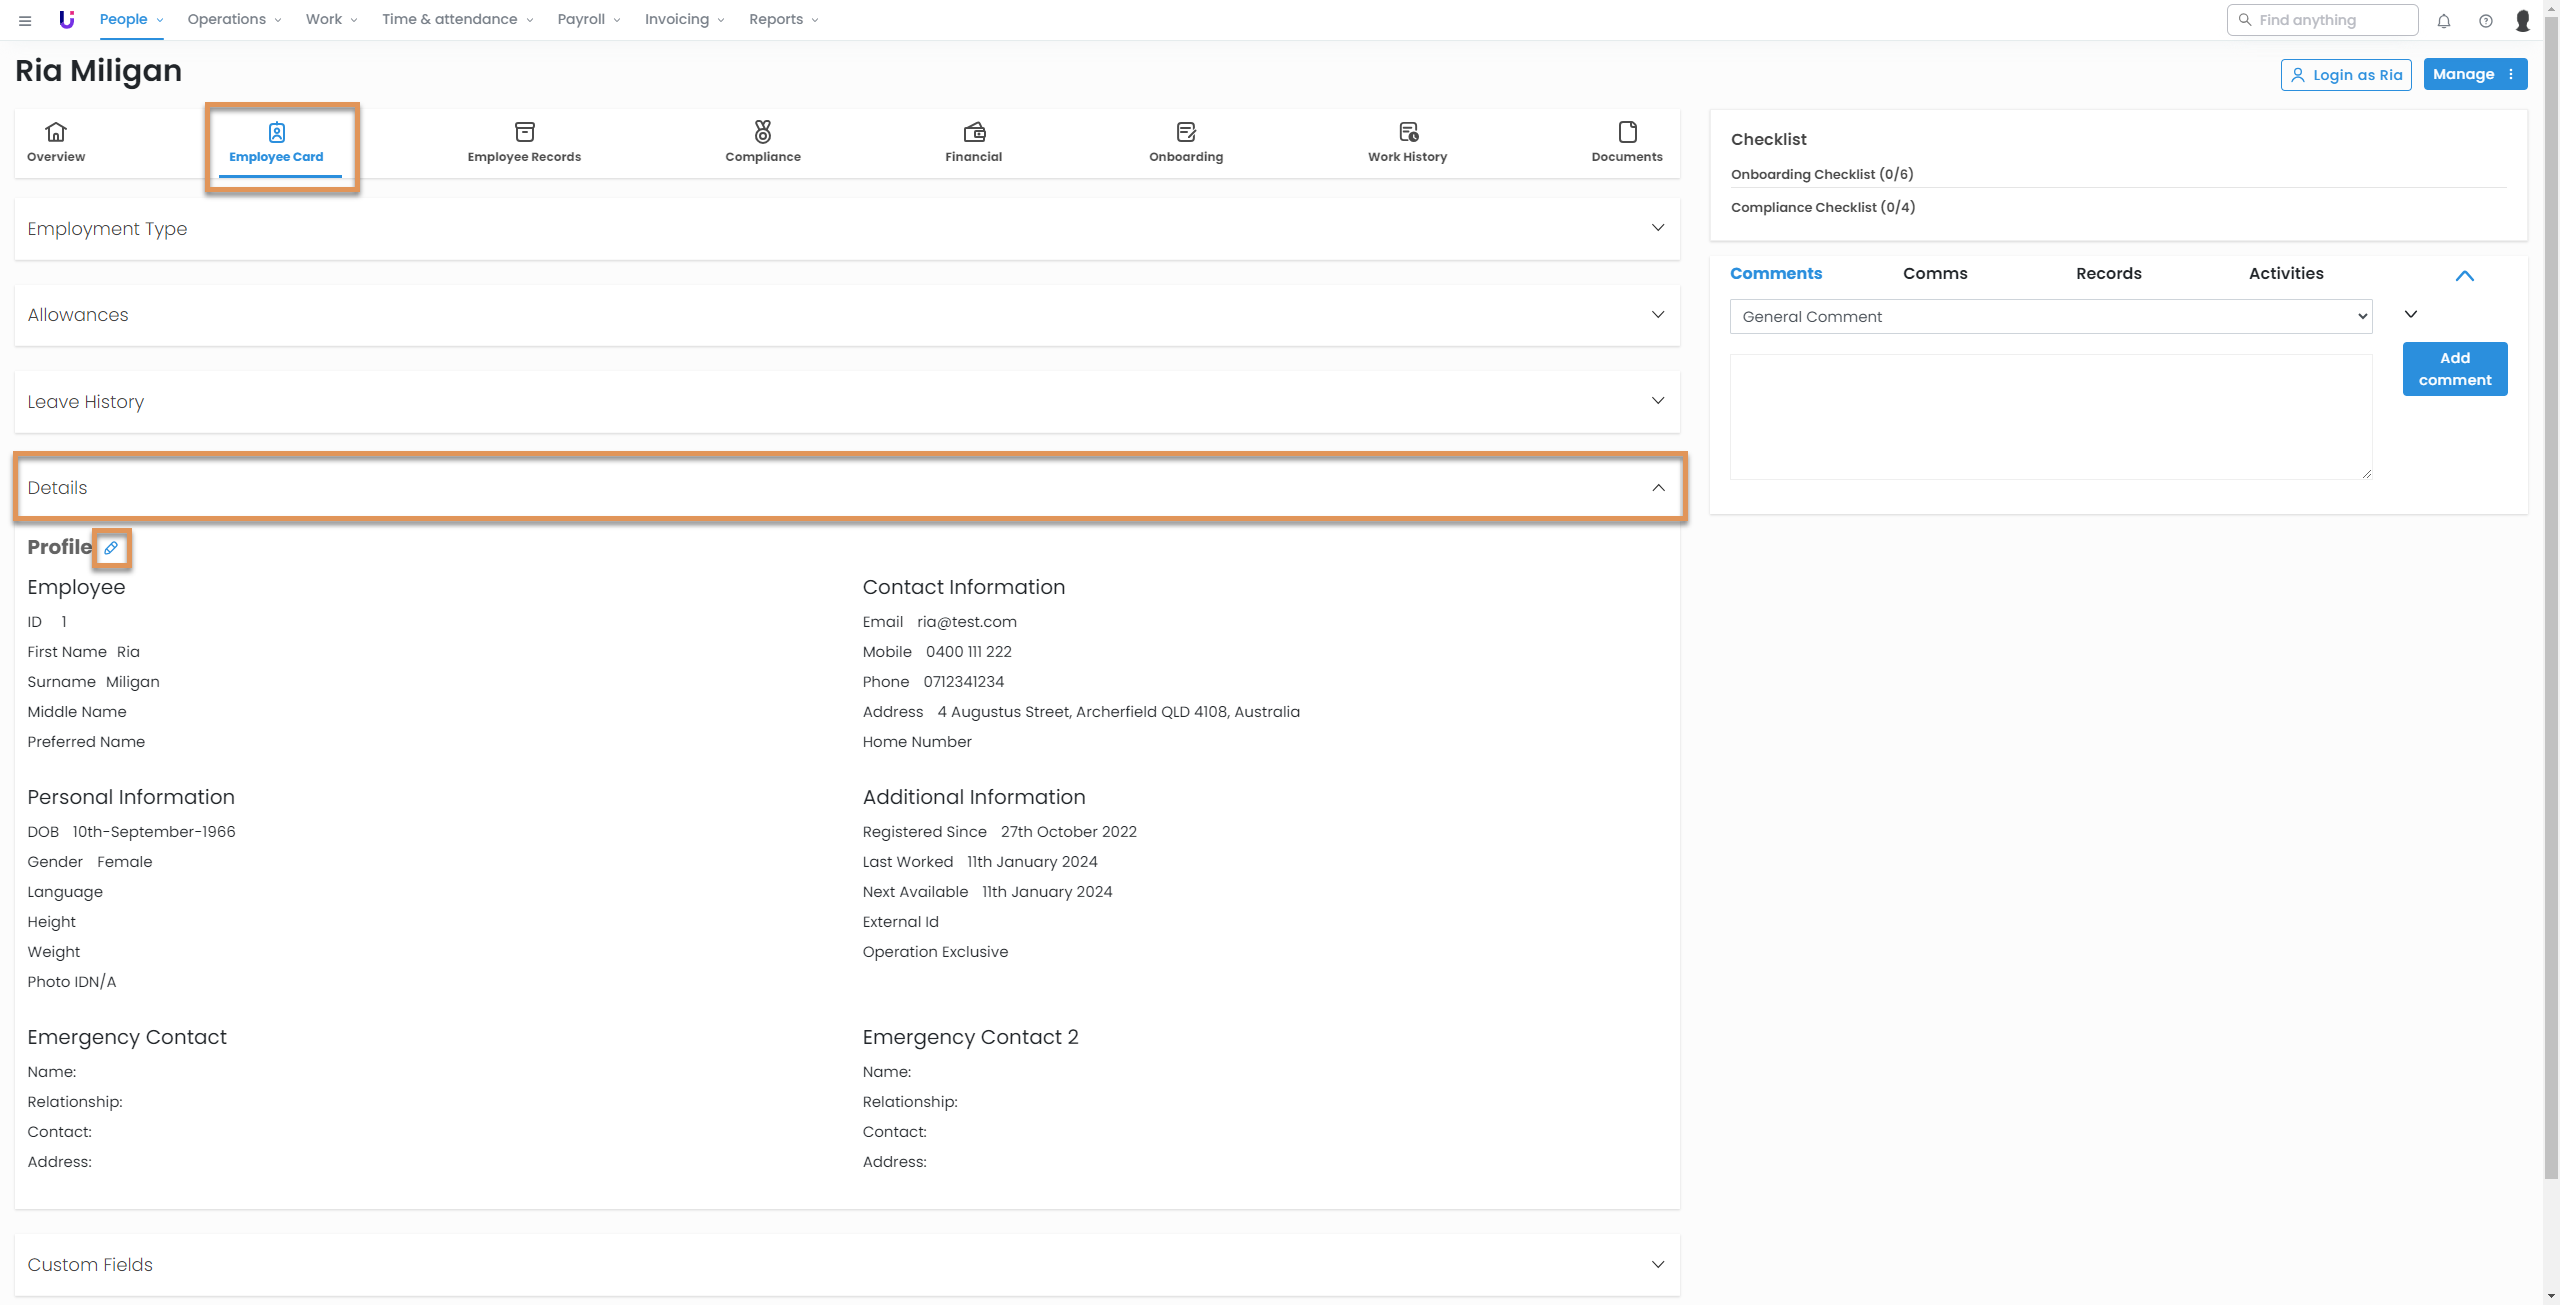Viewport: 2560px width, 1305px height.
Task: Click the pencil edit icon beside Profile
Action: pos(111,548)
